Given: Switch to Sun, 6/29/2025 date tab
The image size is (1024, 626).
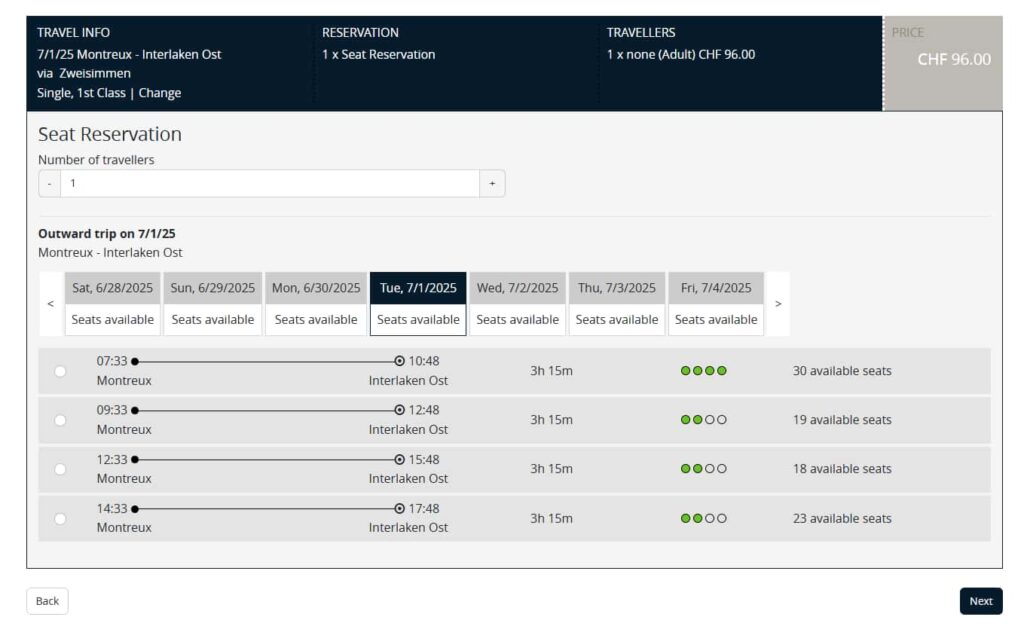Looking at the screenshot, I should tap(213, 304).
